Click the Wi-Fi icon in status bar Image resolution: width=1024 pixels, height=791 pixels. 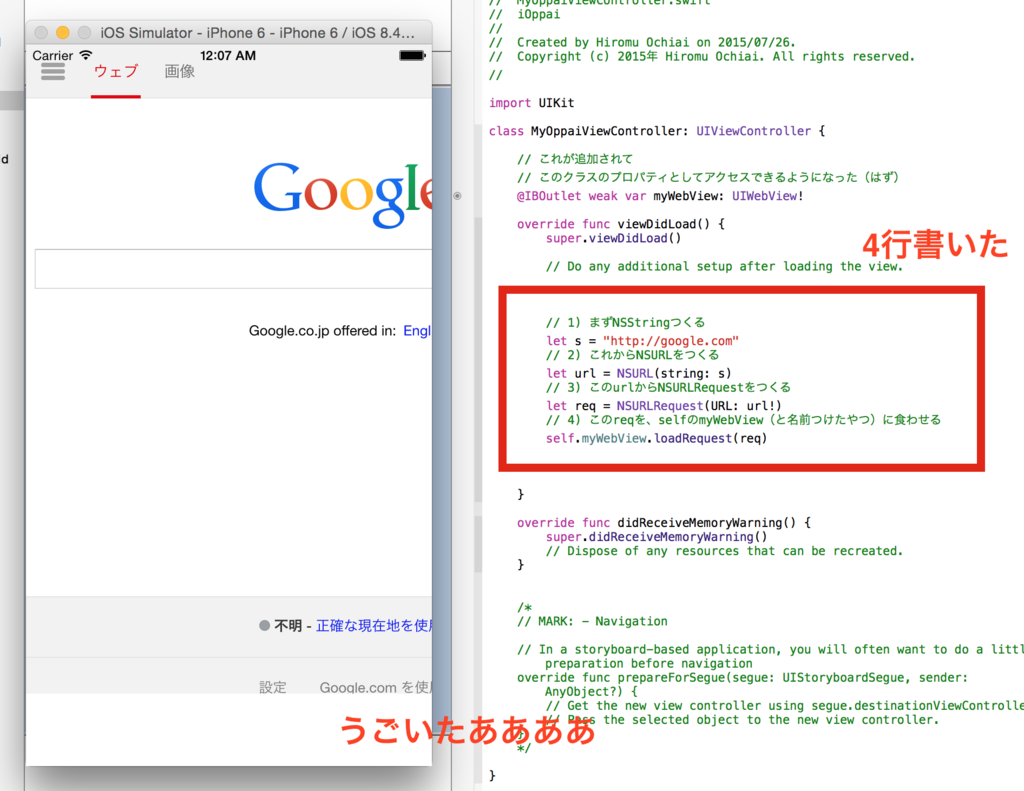click(86, 55)
